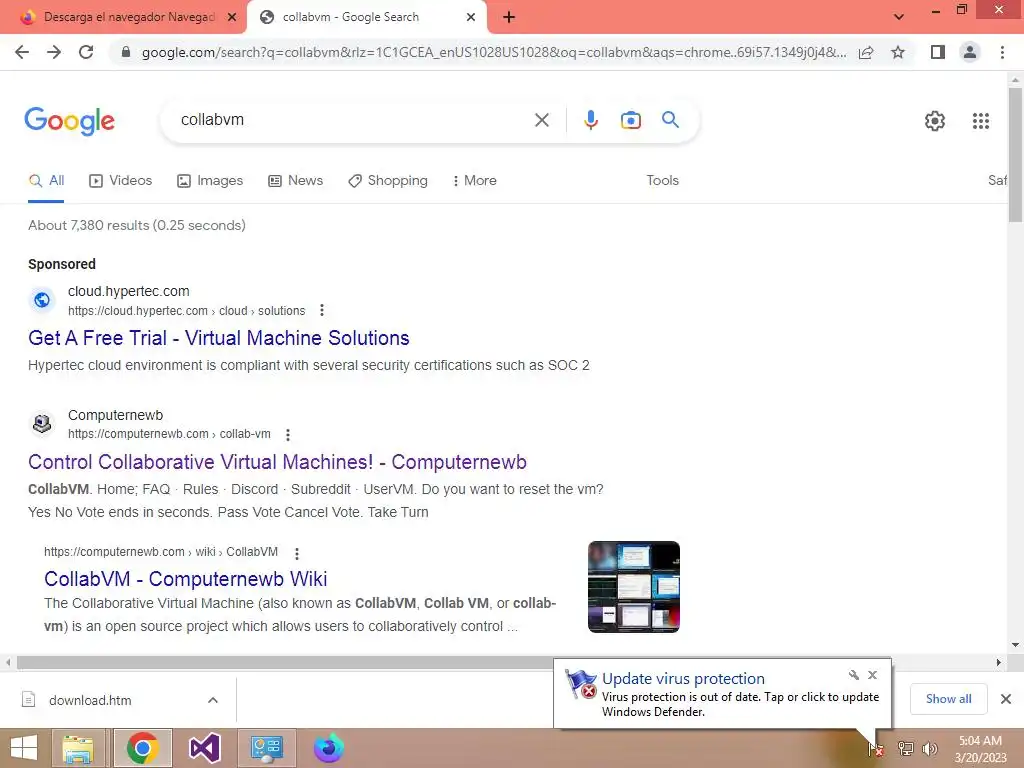Open File Explorer from the taskbar
This screenshot has height=768, width=1024.
click(x=78, y=748)
